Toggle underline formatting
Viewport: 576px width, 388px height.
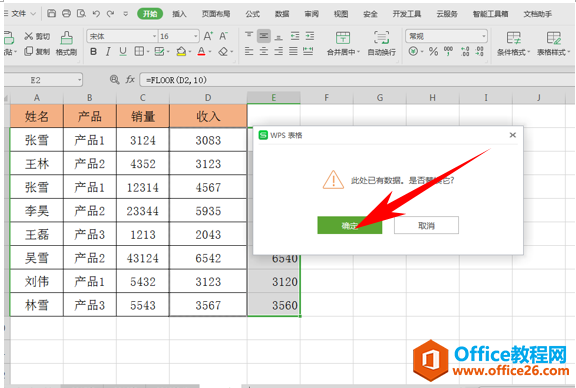[x=123, y=51]
